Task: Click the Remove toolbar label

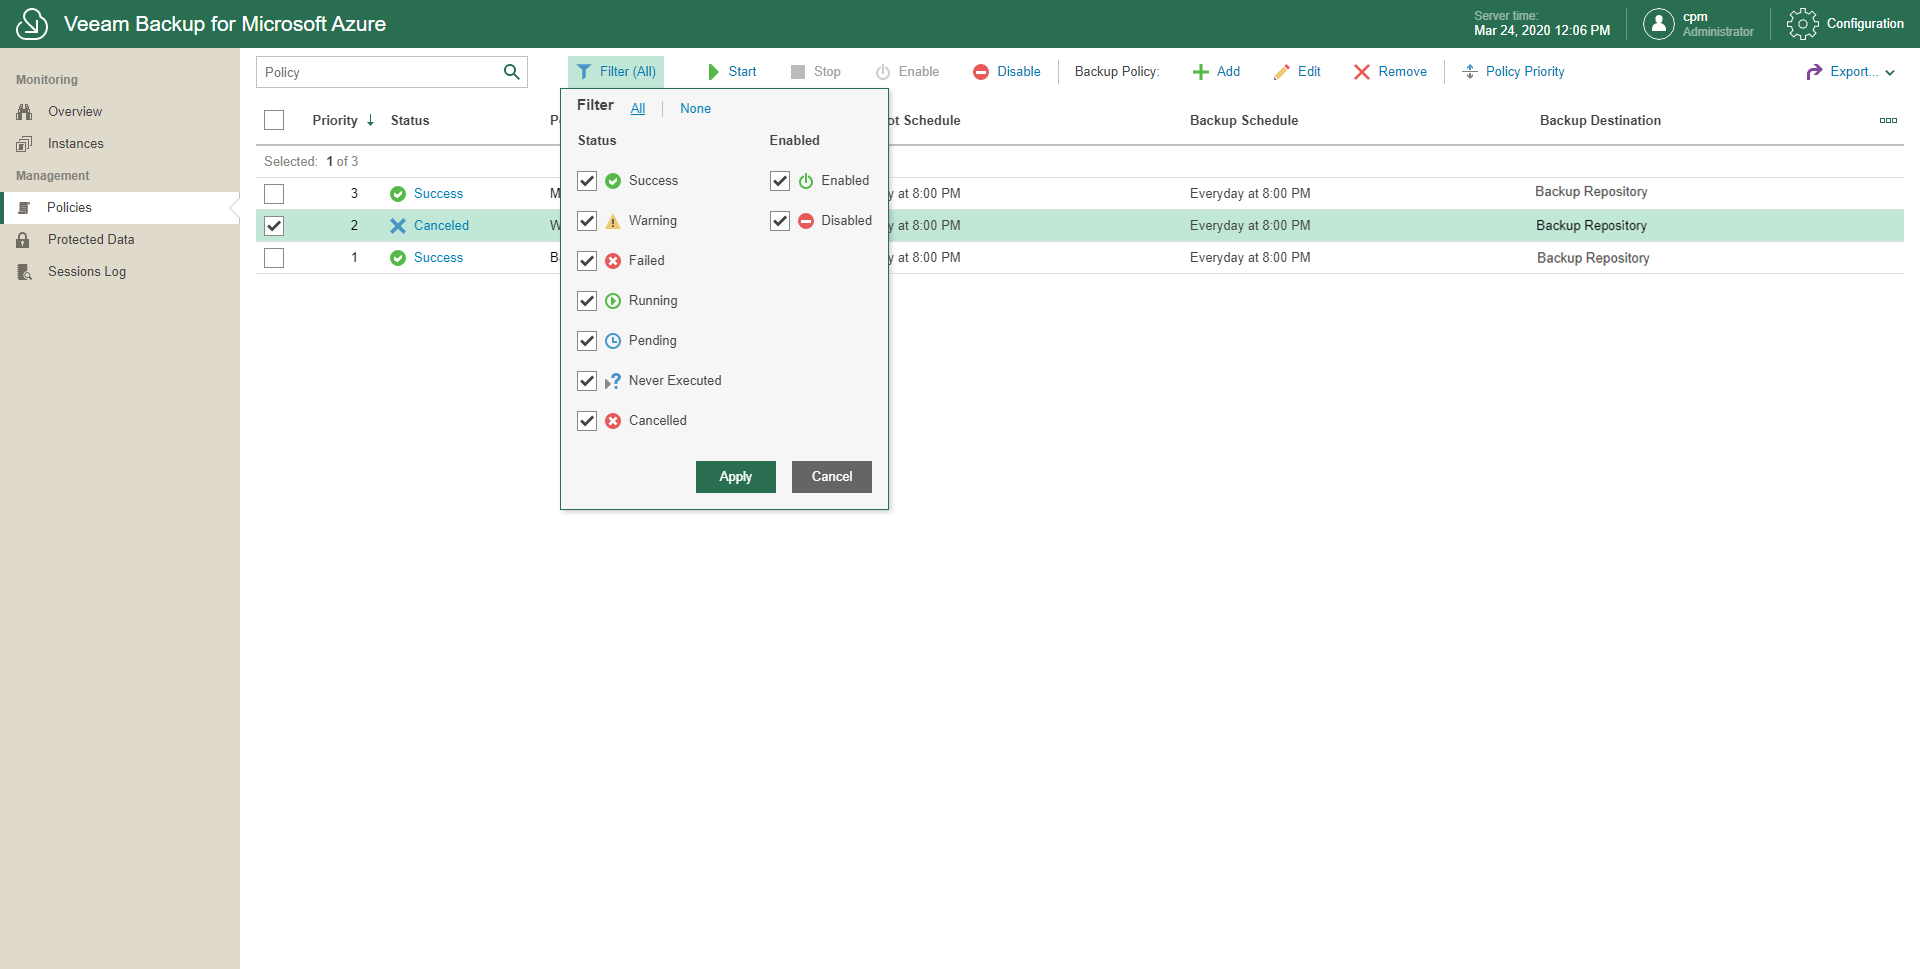Action: (1402, 72)
